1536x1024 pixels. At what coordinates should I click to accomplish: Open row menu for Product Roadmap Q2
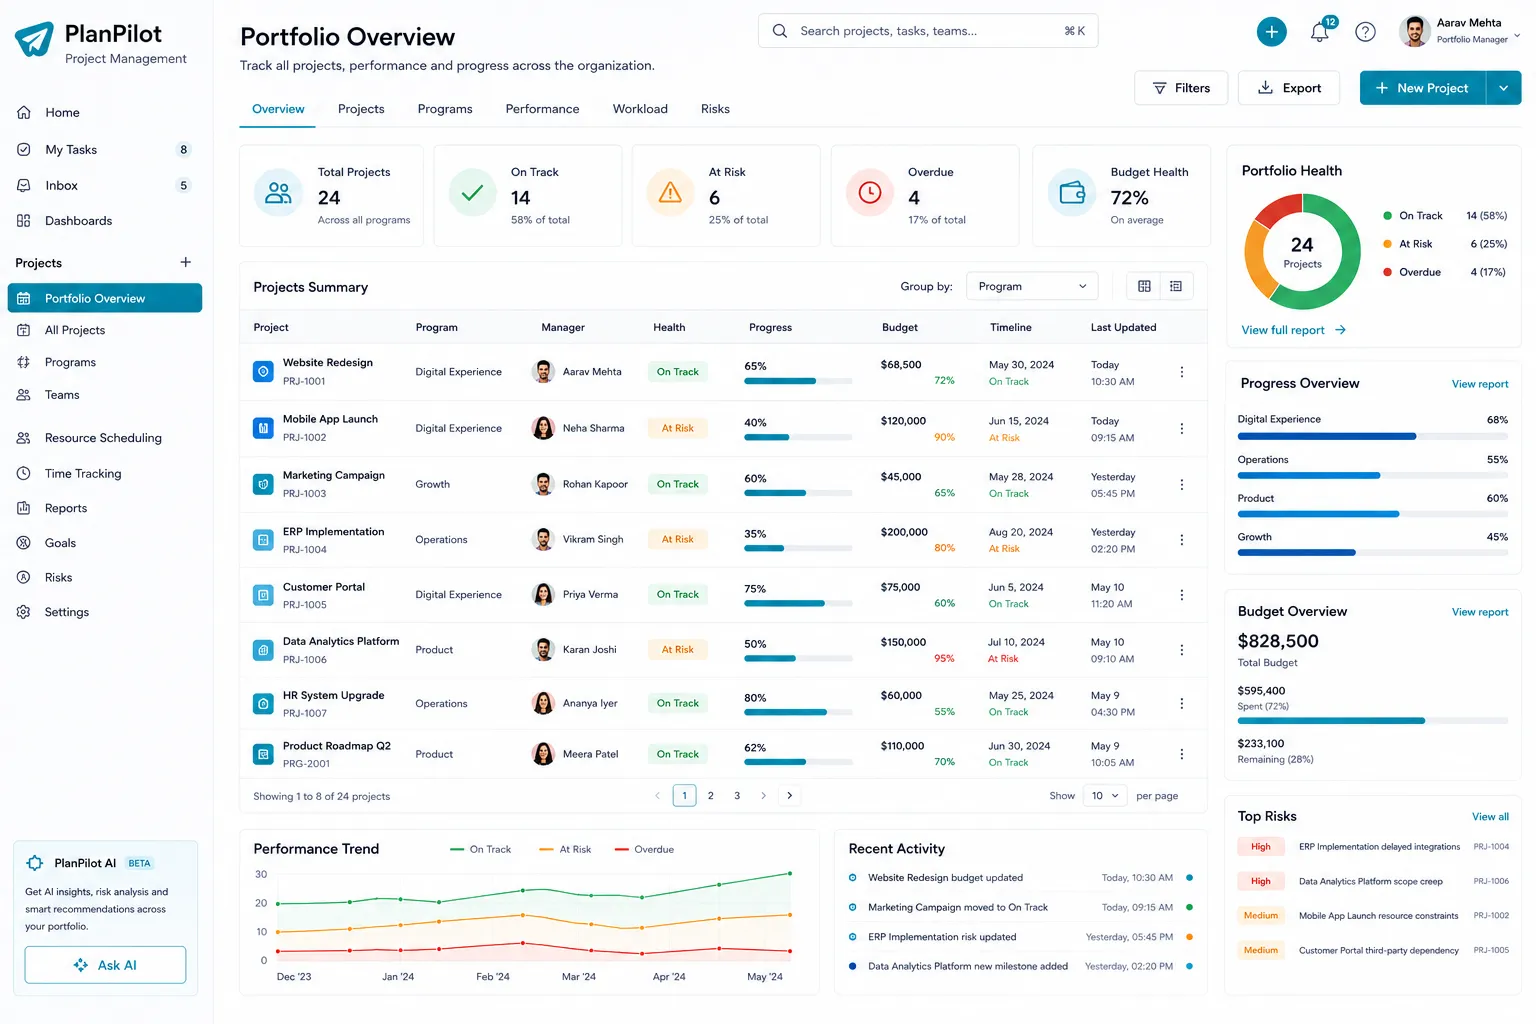(x=1181, y=754)
